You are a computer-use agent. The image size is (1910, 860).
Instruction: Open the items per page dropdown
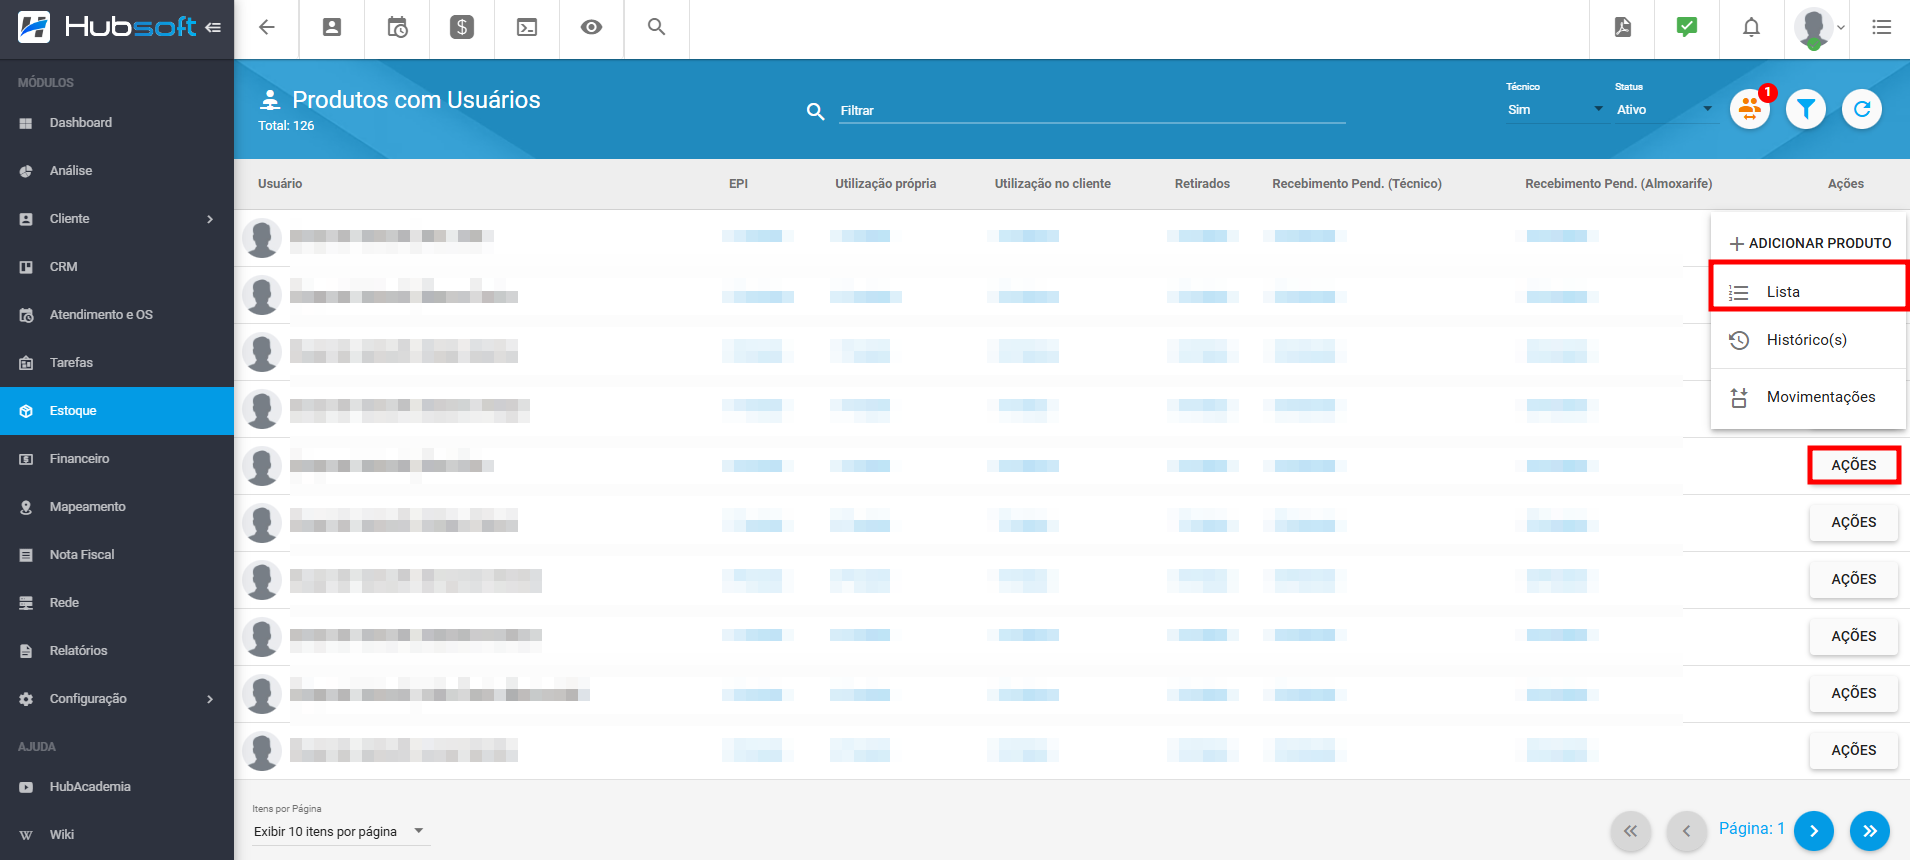pyautogui.click(x=340, y=832)
